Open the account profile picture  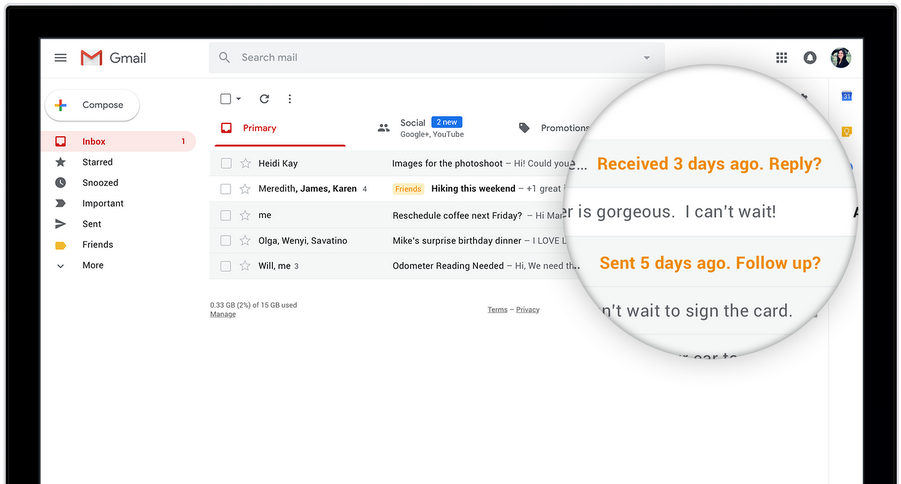tap(841, 57)
